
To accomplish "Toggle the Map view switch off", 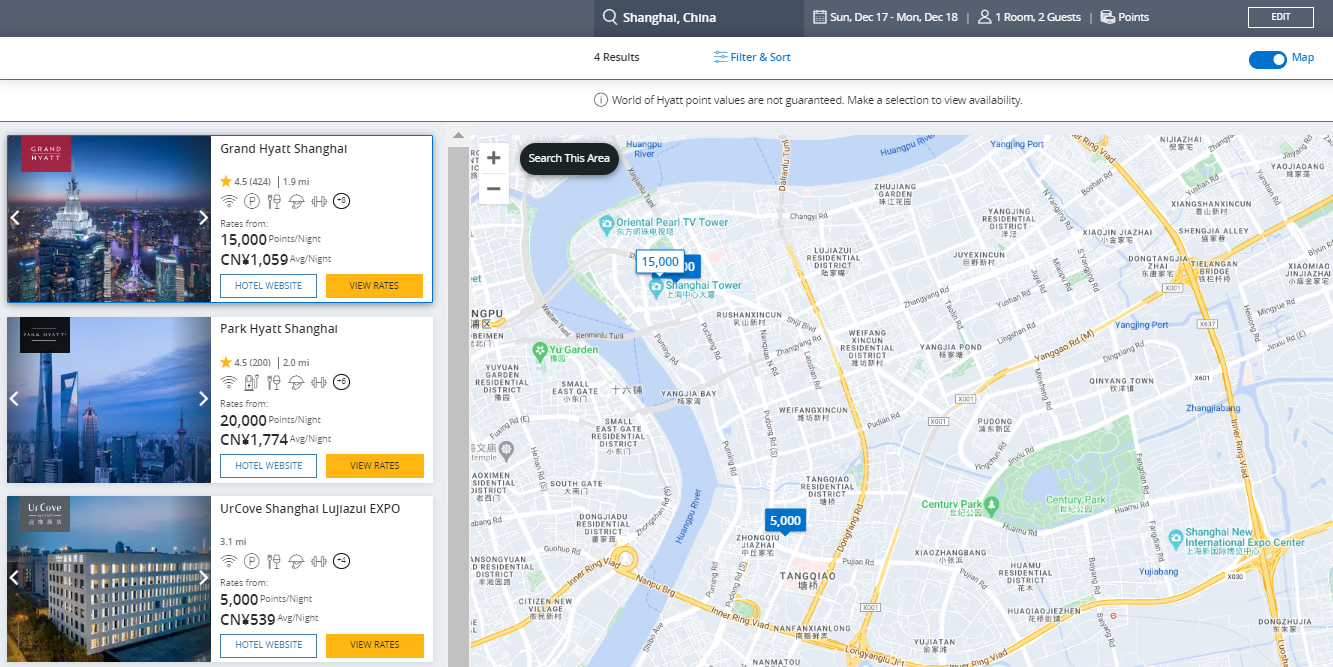I will click(x=1268, y=59).
